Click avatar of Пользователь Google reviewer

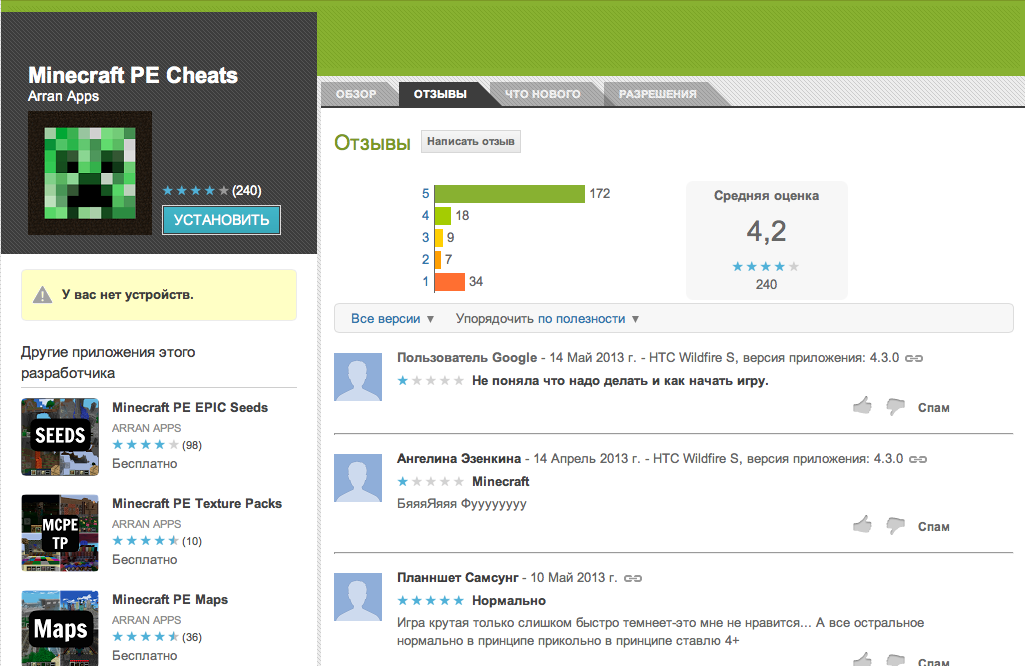[358, 377]
